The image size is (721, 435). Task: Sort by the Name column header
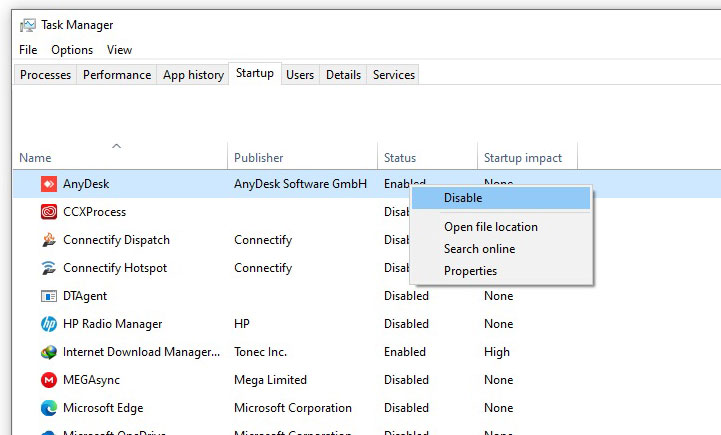coord(35,158)
